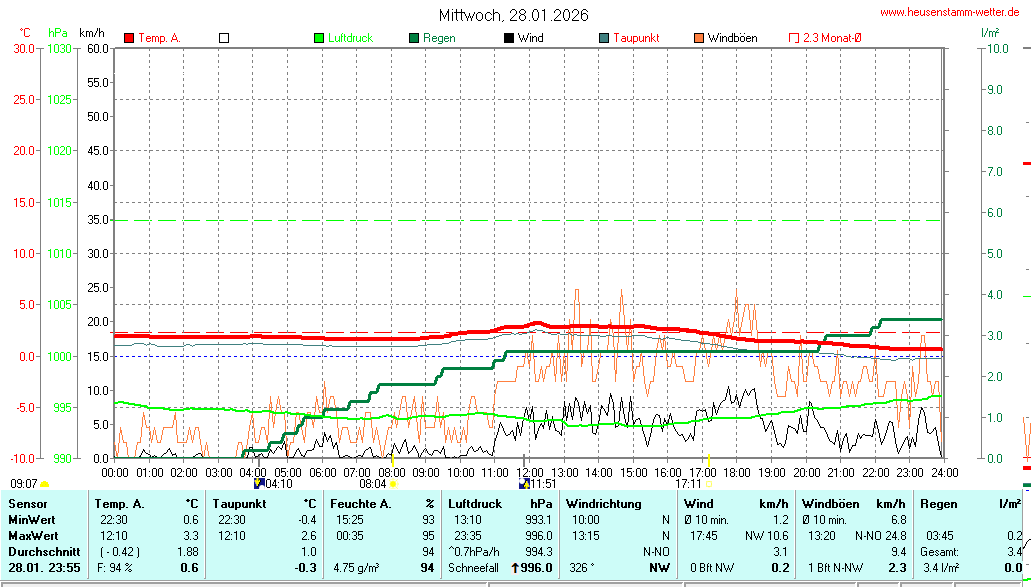
Task: Click the dark green Regen legend square
Action: (414, 38)
